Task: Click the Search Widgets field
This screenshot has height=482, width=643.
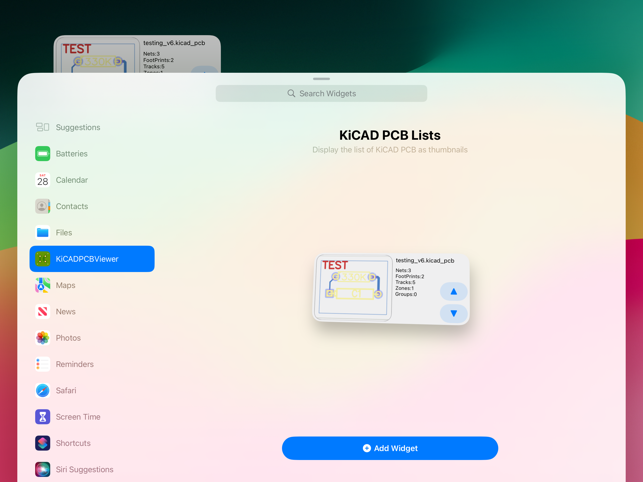Action: tap(321, 94)
